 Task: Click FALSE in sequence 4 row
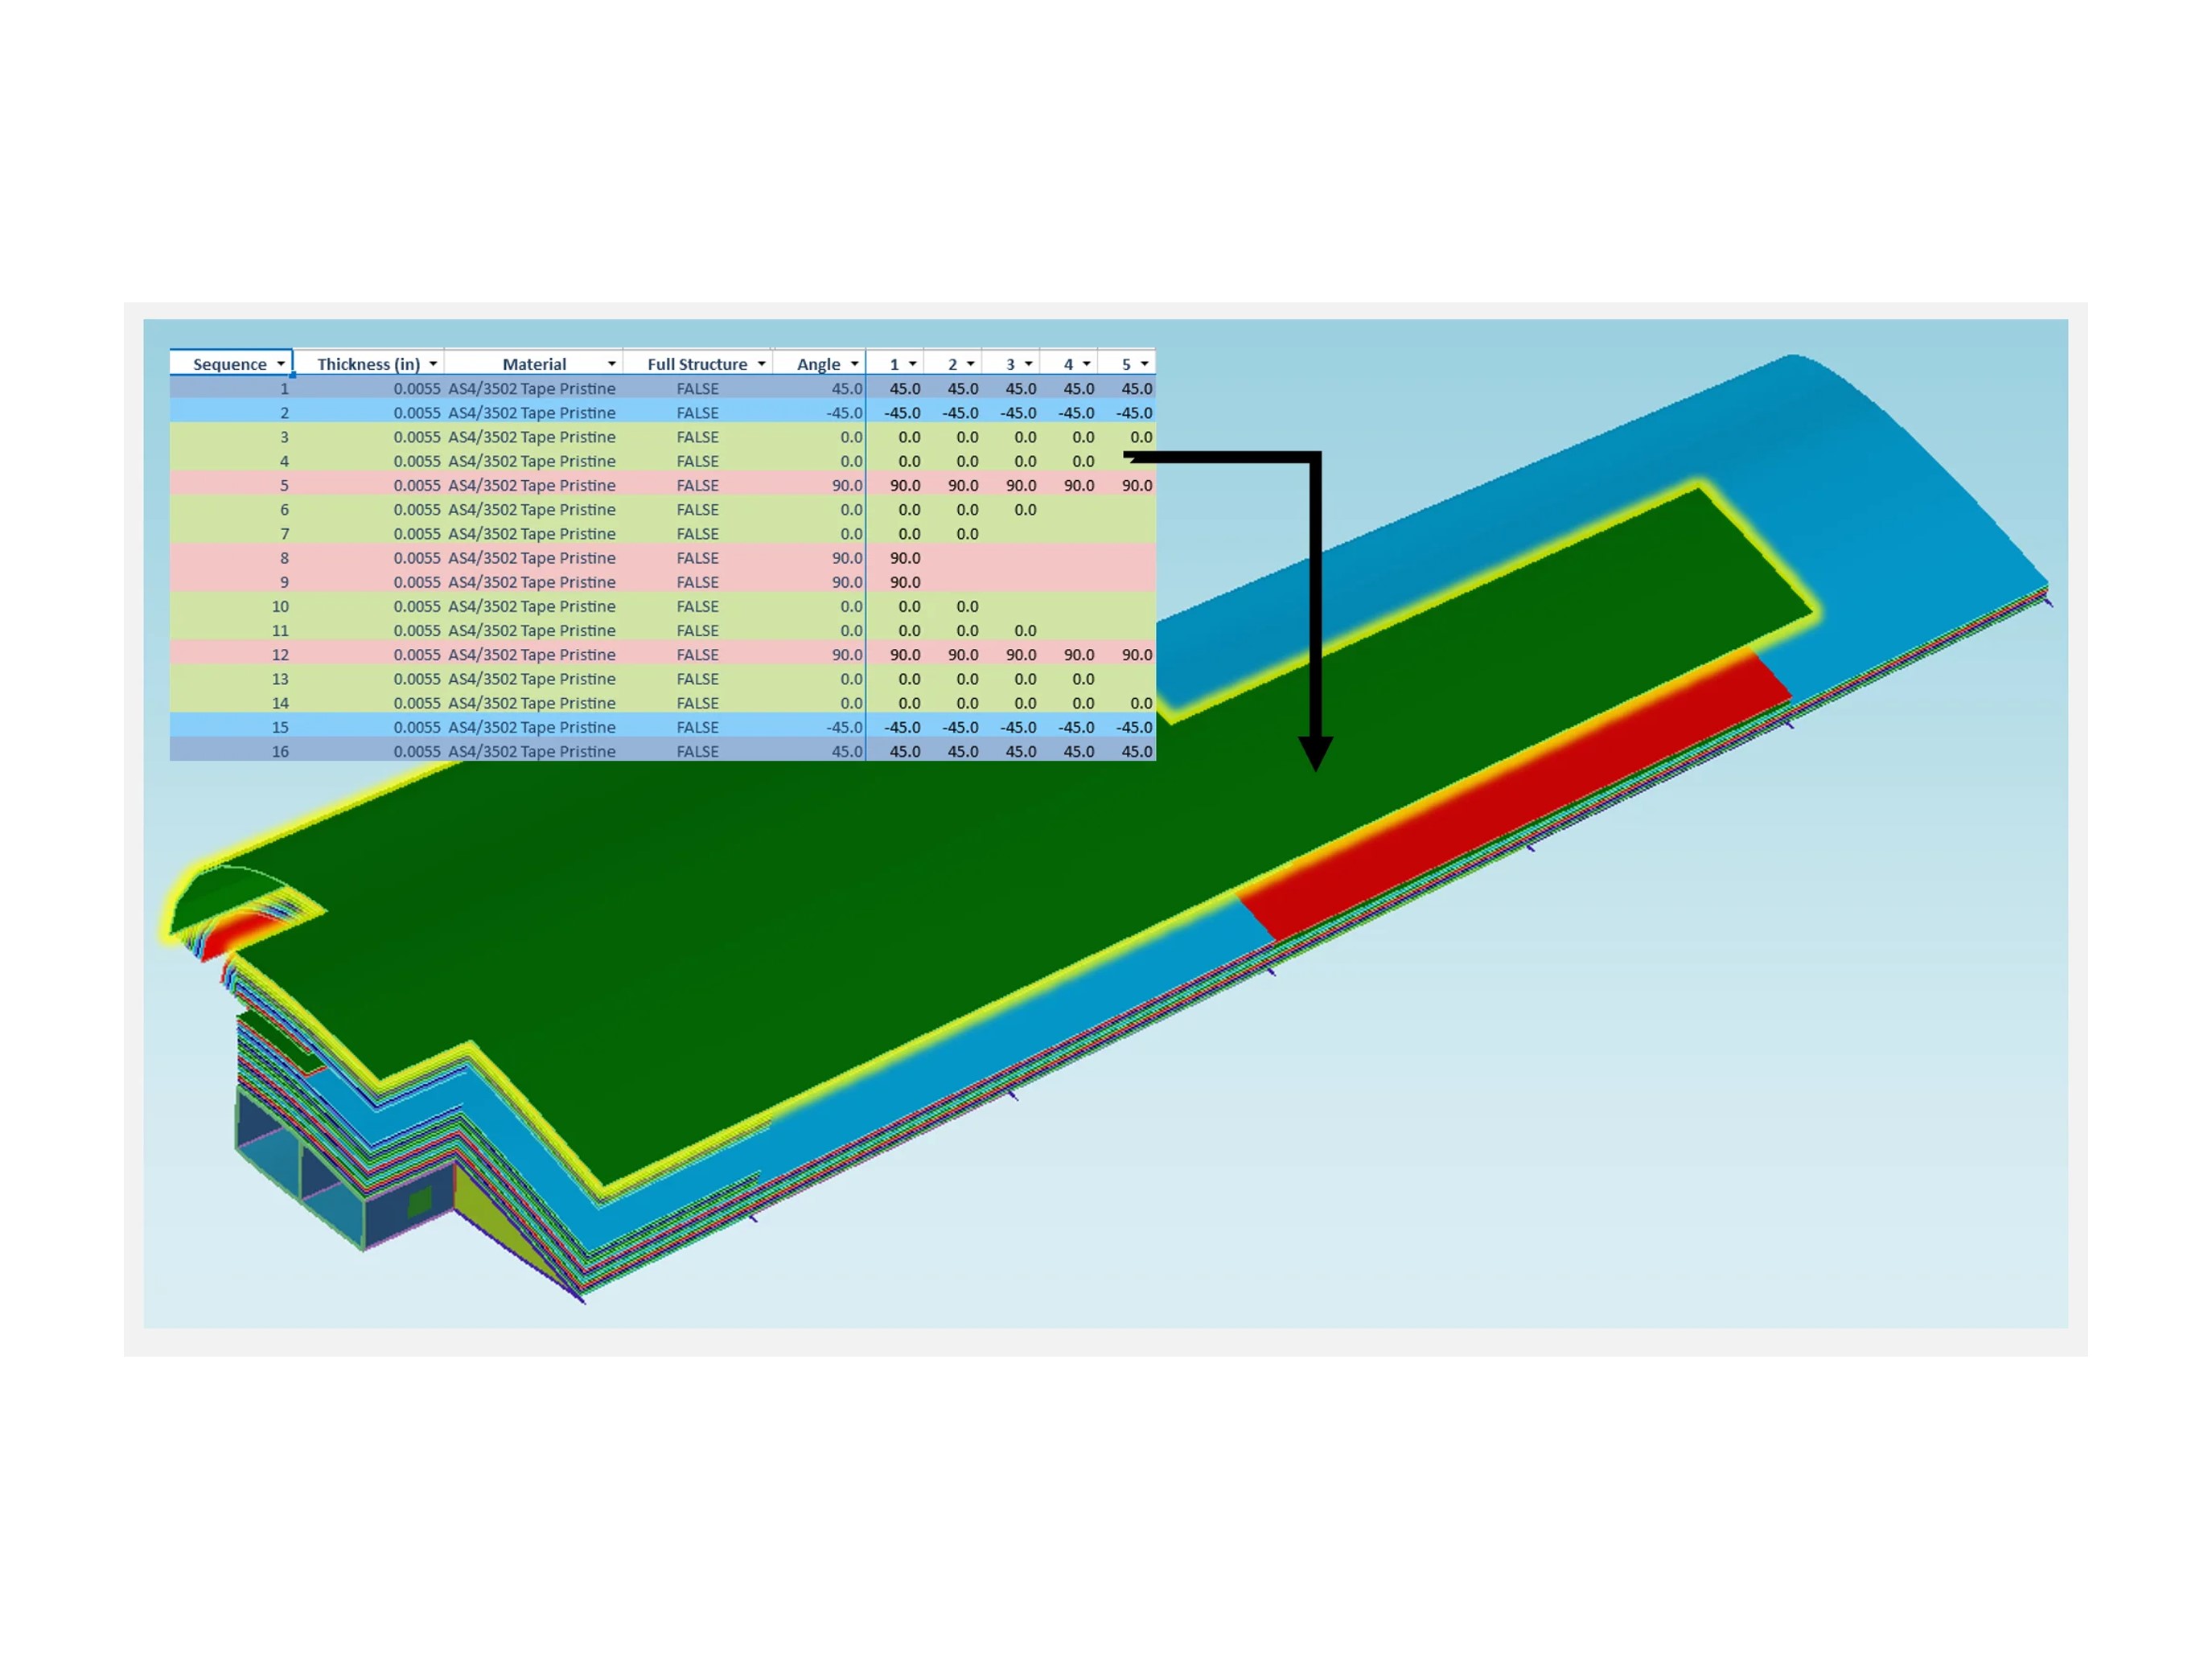tap(697, 461)
